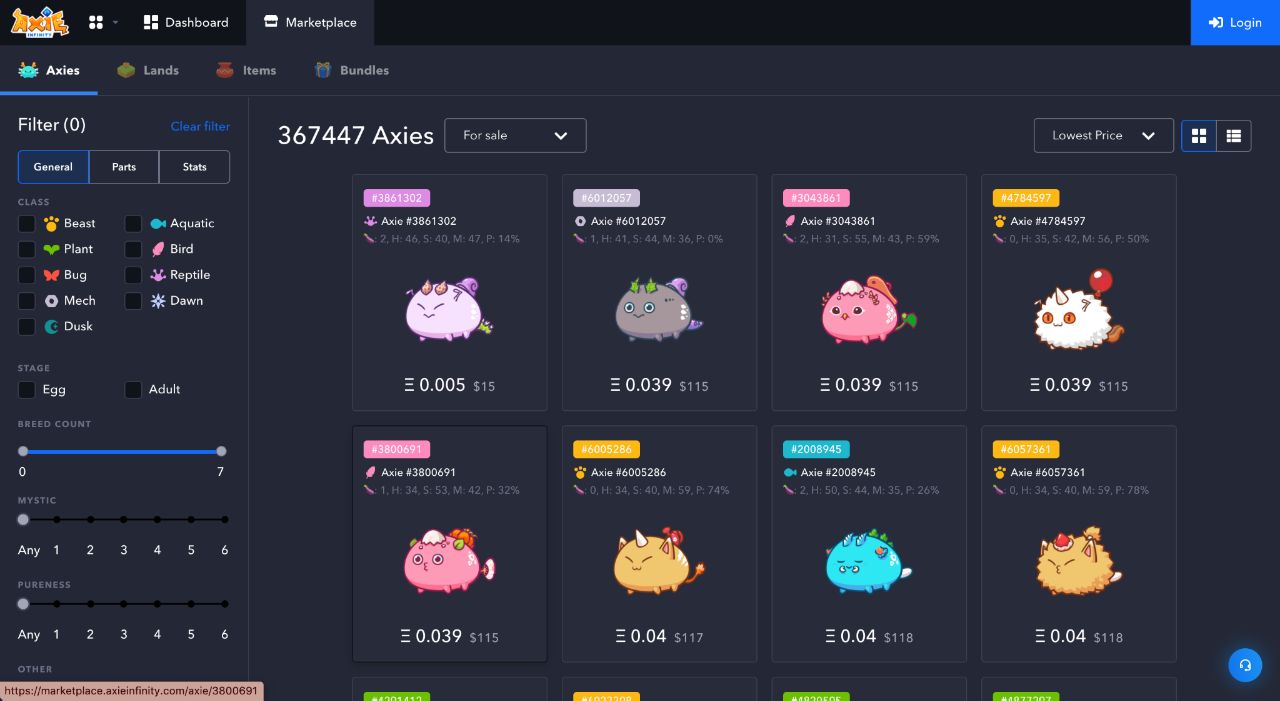This screenshot has width=1280, height=701.
Task: Check the Plant class filter
Action: click(27, 249)
